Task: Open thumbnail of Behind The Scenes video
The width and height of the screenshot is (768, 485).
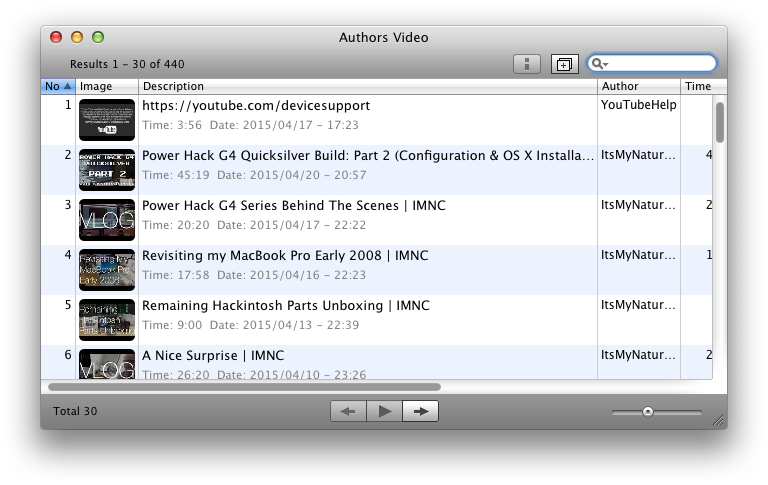Action: 107,220
